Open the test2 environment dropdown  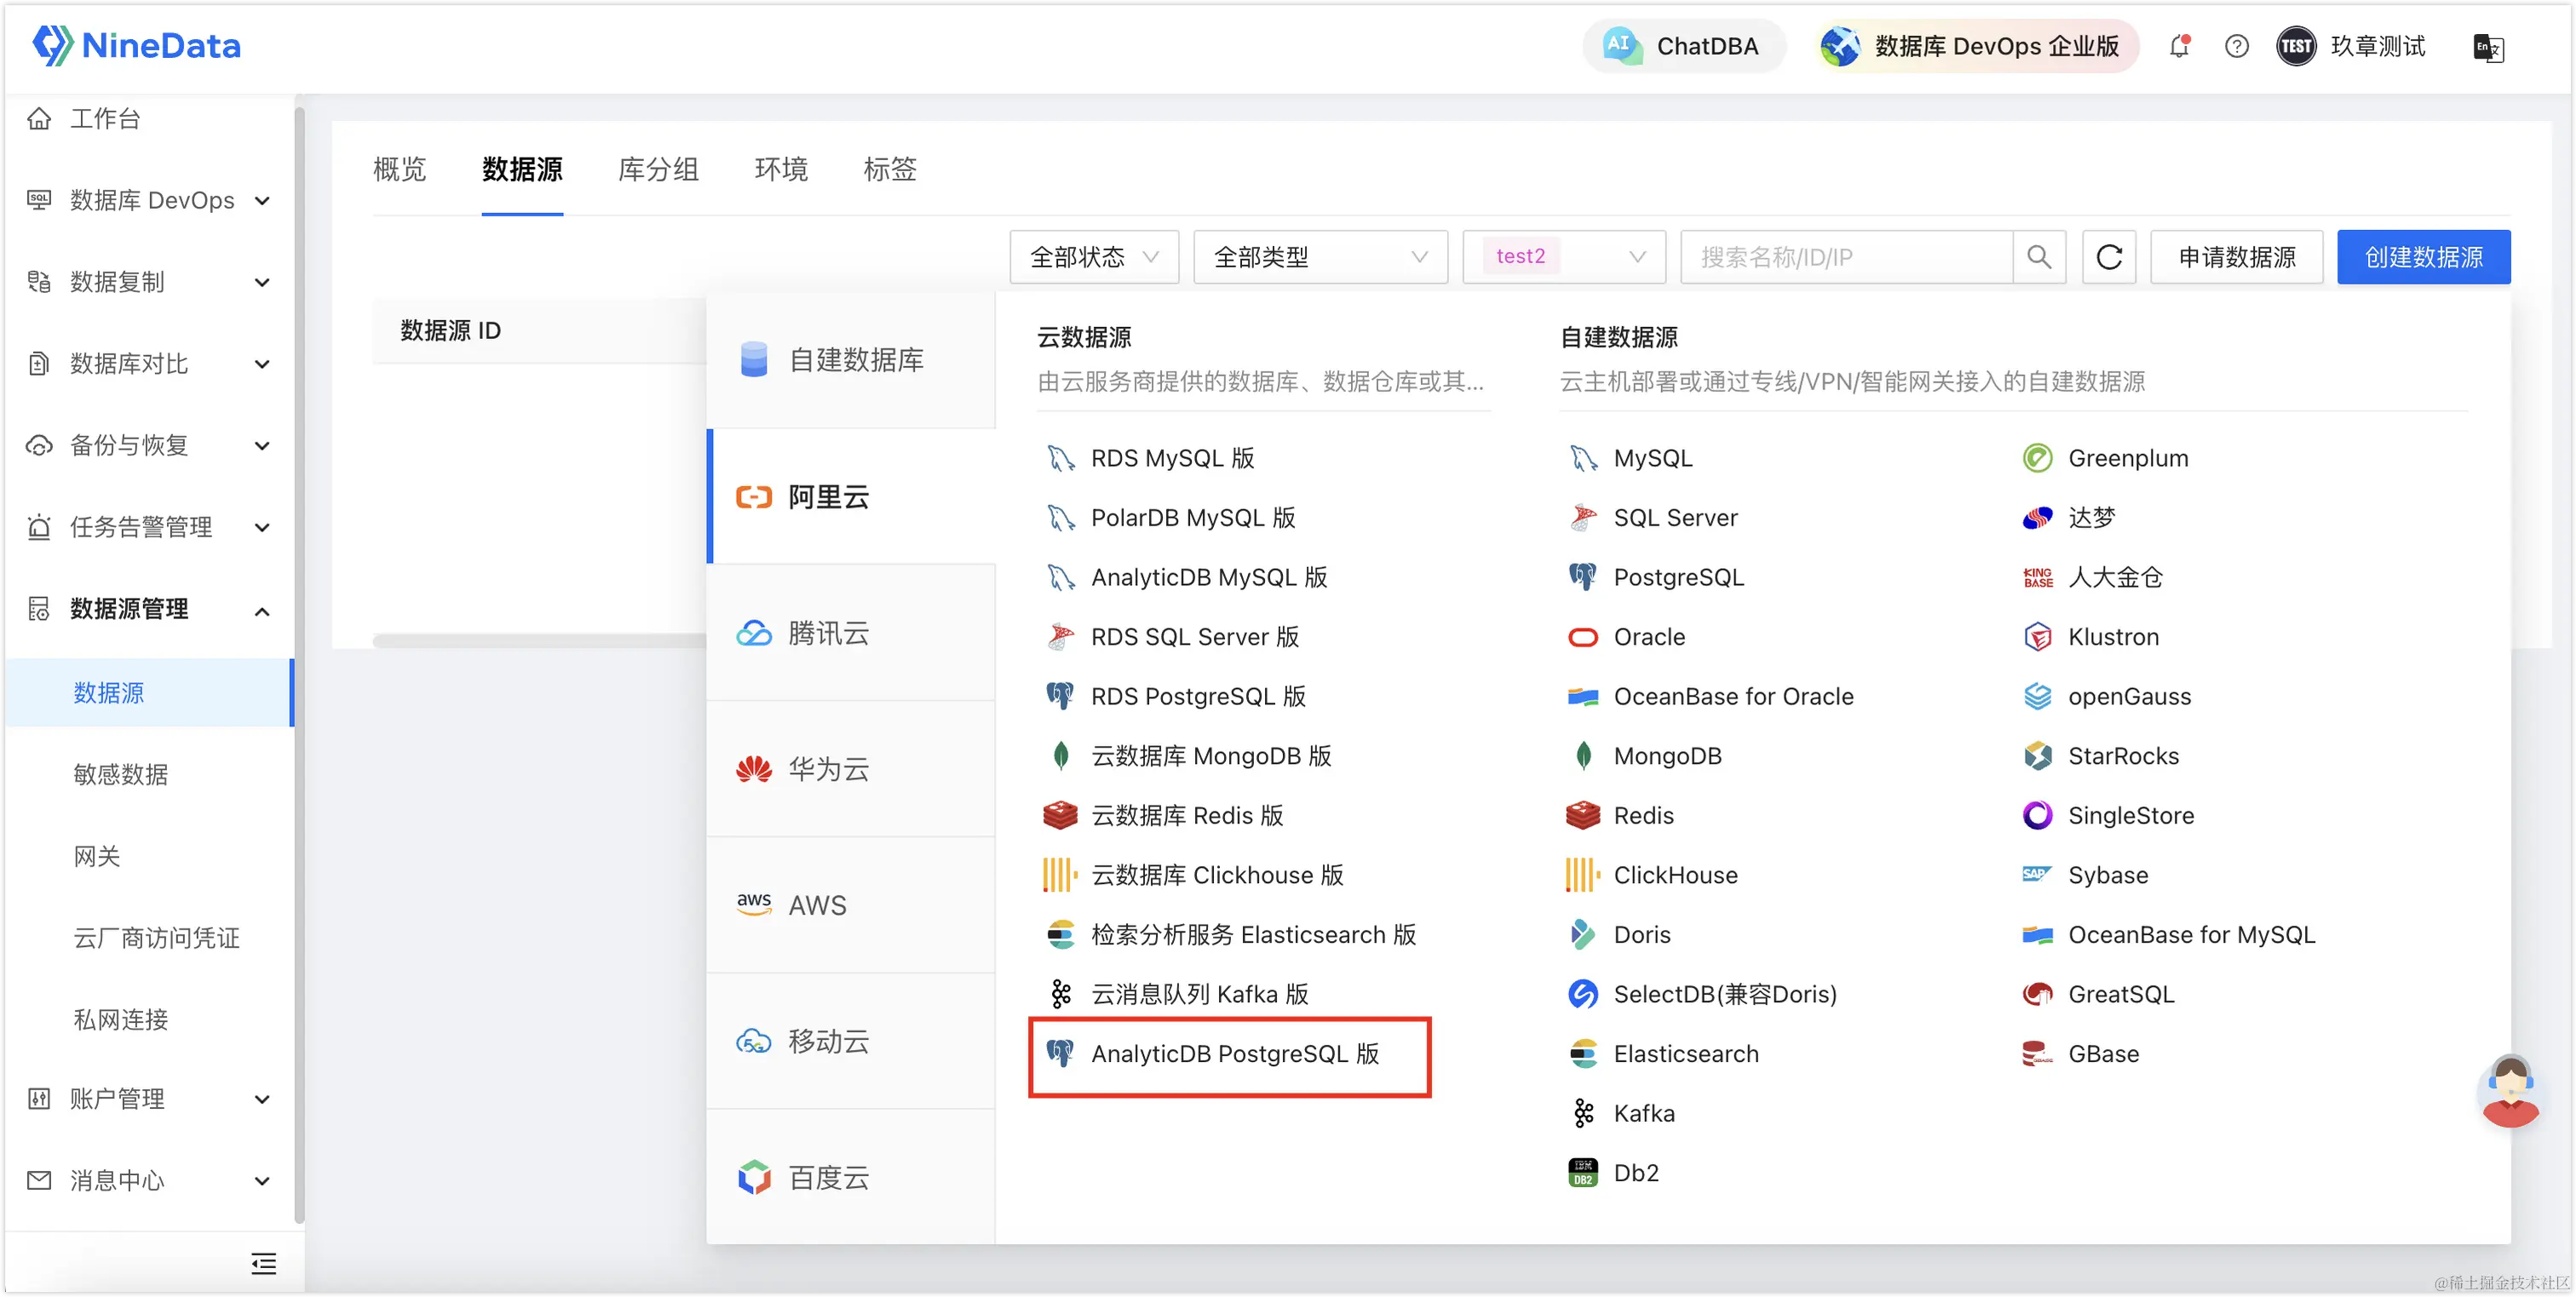pyautogui.click(x=1563, y=257)
